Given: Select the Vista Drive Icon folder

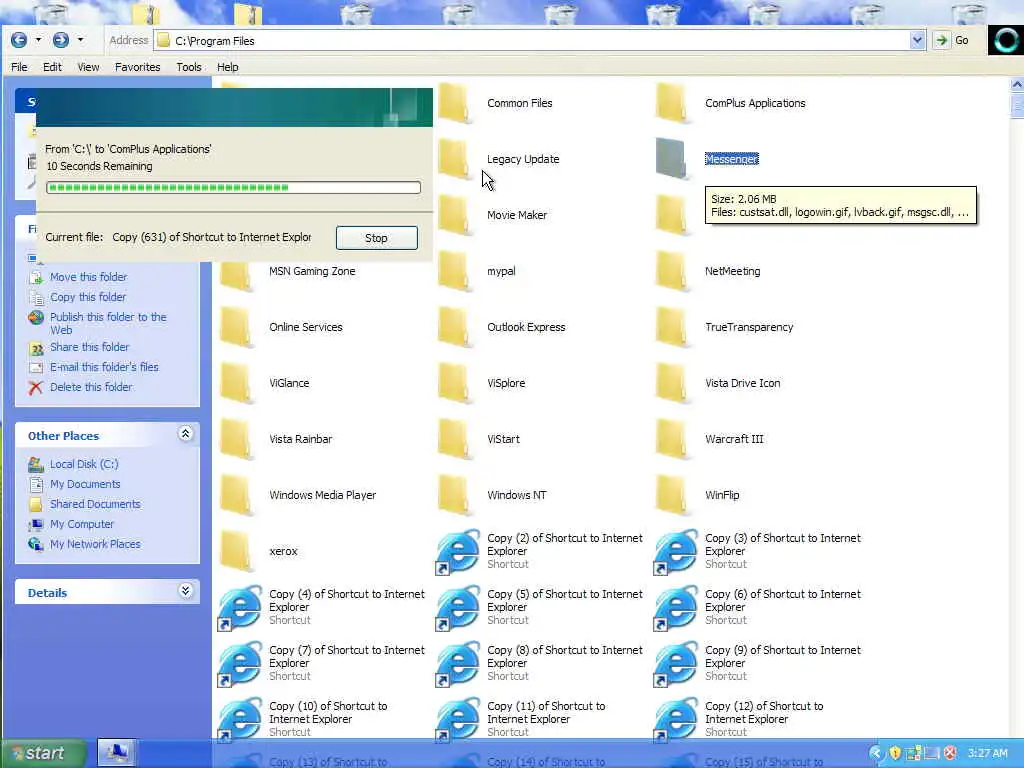Looking at the screenshot, I should (672, 383).
